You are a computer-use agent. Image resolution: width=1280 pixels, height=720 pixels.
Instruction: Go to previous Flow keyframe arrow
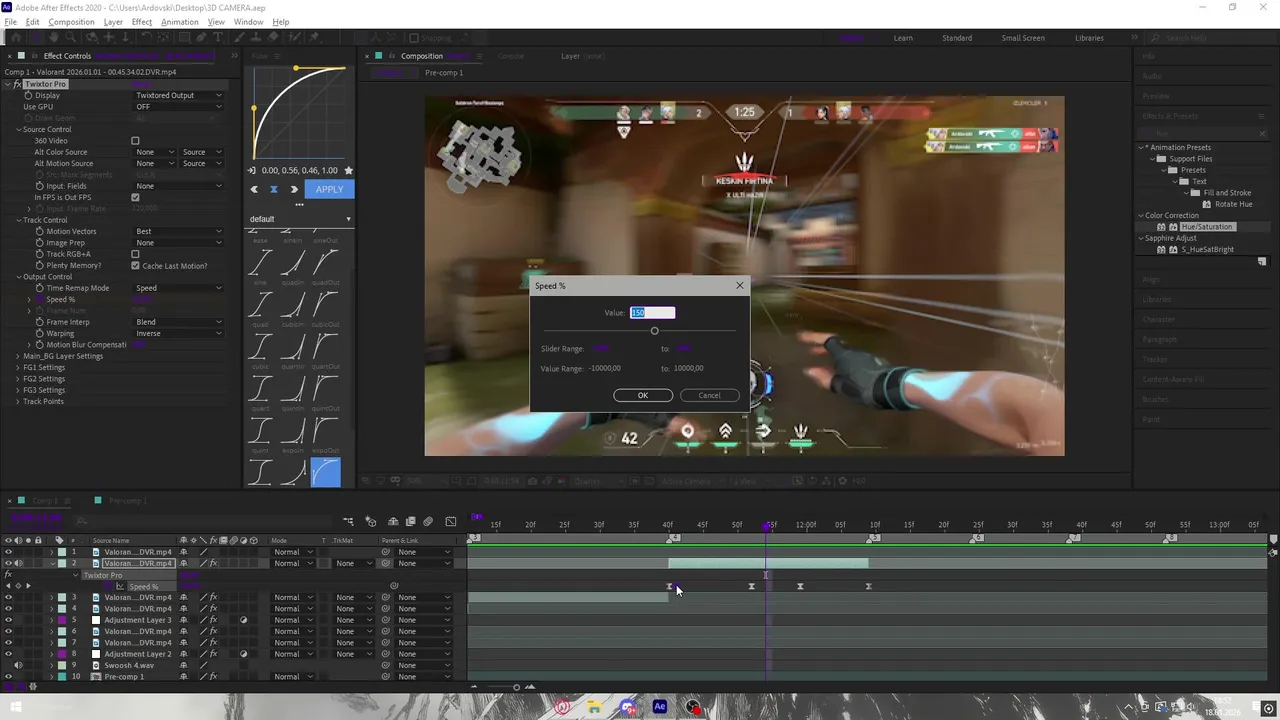(x=254, y=189)
